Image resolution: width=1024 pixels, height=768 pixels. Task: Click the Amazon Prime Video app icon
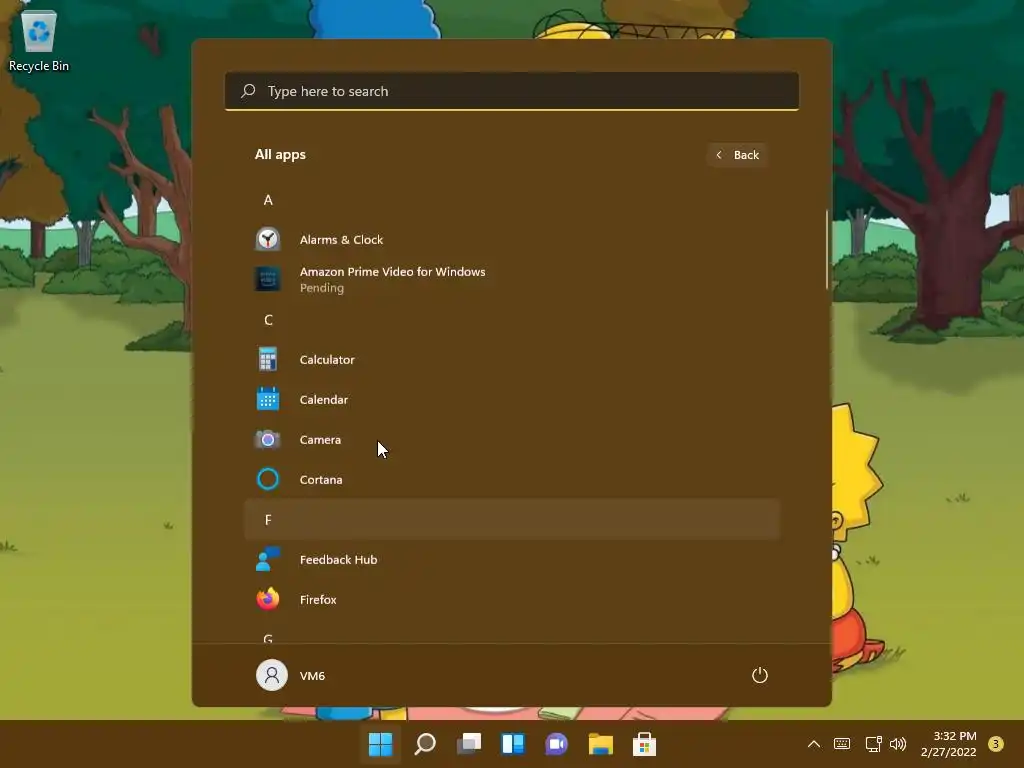point(268,280)
